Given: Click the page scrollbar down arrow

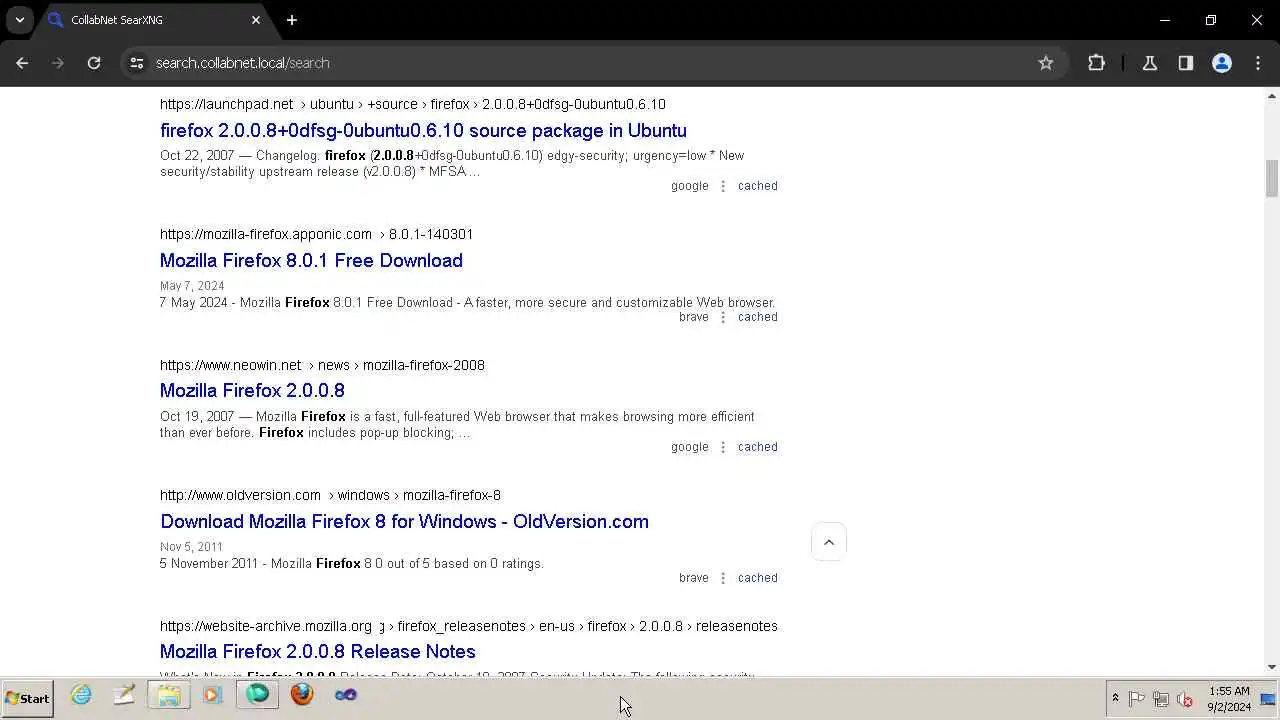Looking at the screenshot, I should (1272, 667).
